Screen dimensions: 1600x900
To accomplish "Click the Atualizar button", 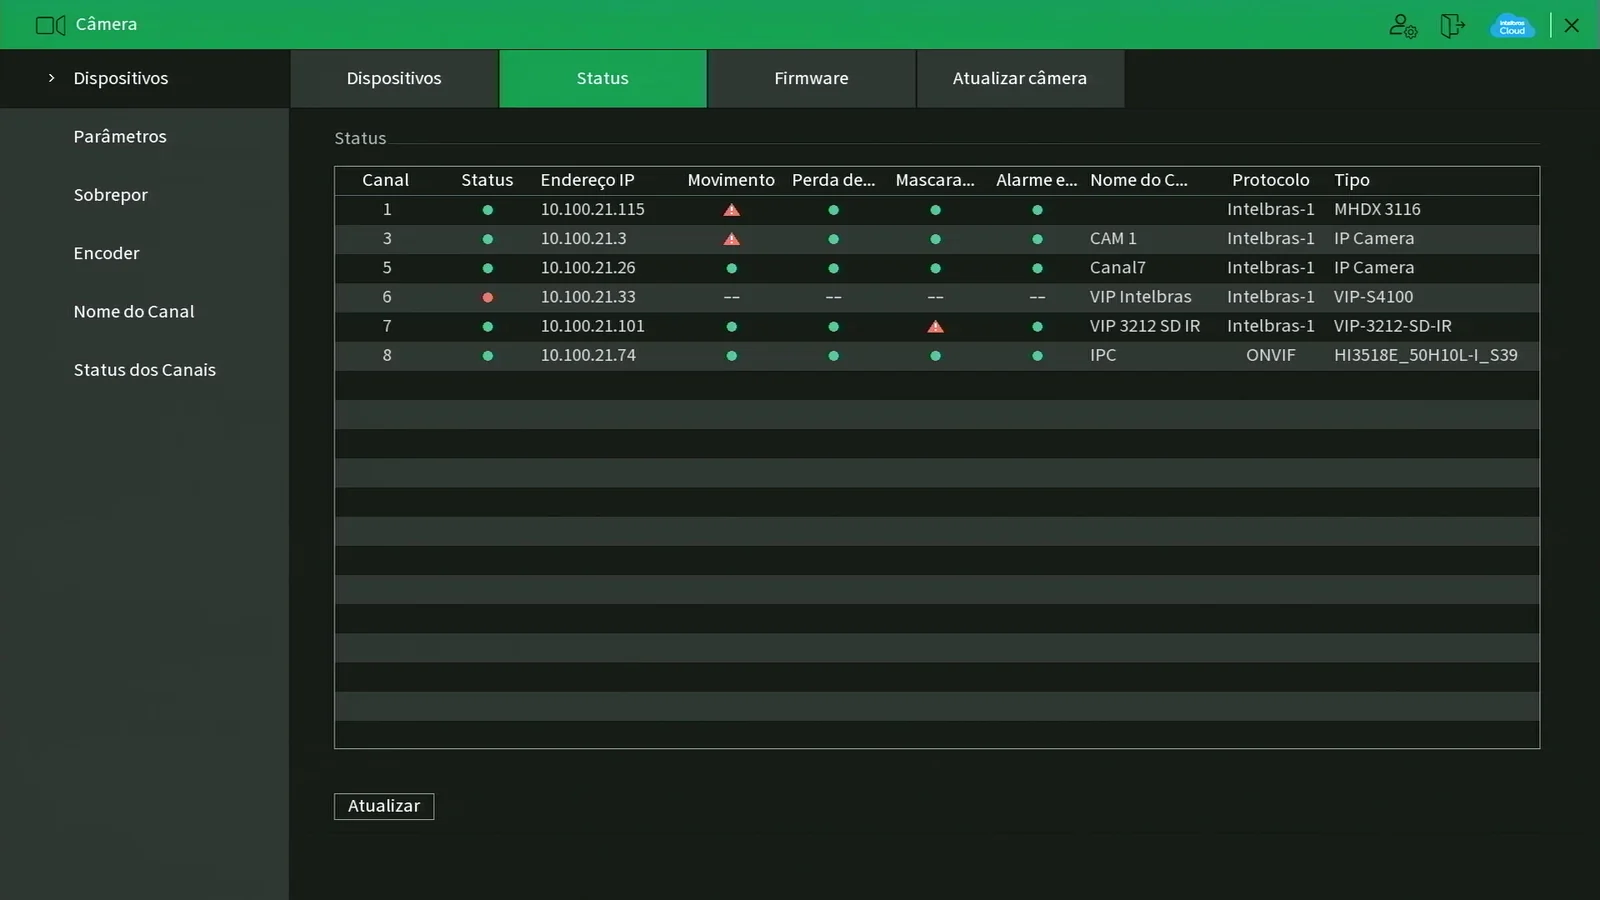I will coord(384,806).
